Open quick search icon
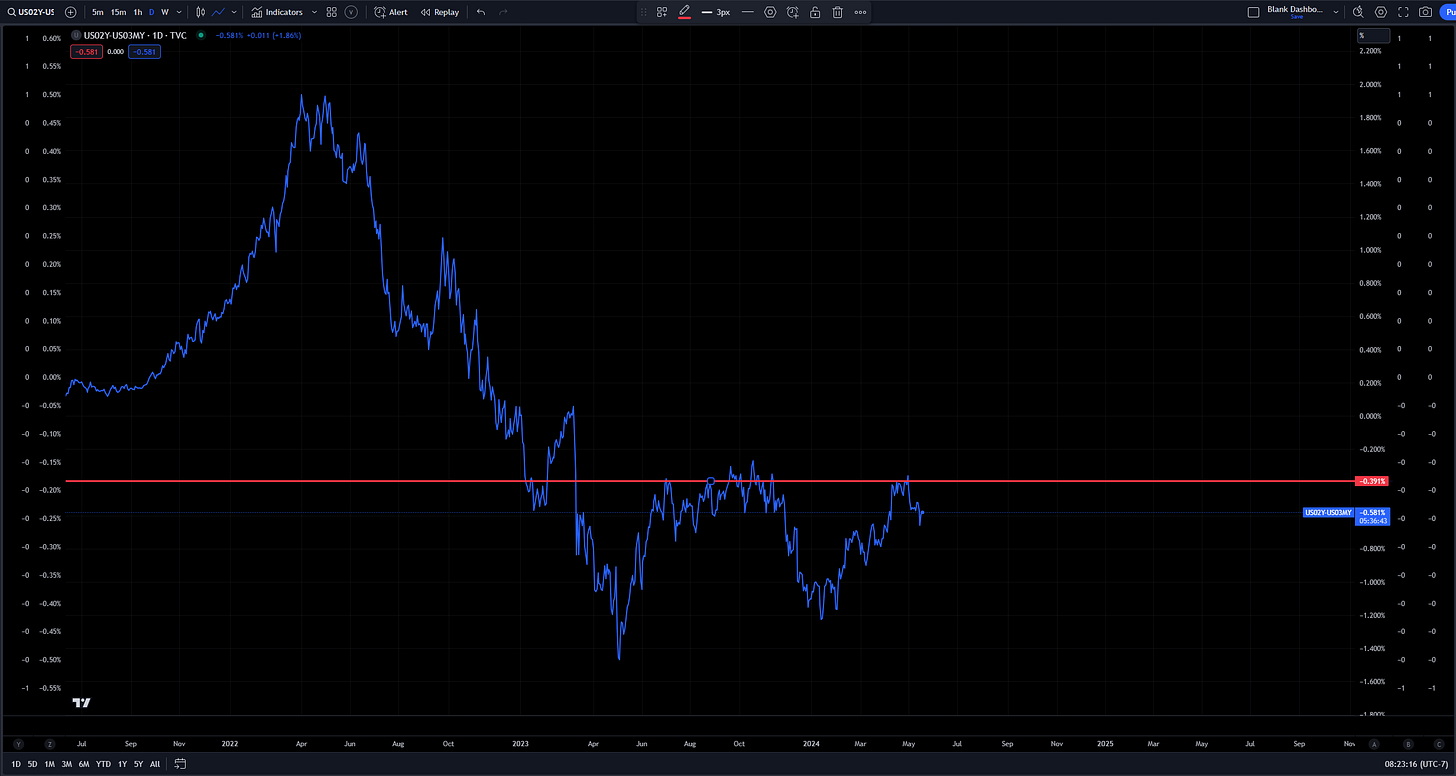This screenshot has height=776, width=1456. (1358, 12)
